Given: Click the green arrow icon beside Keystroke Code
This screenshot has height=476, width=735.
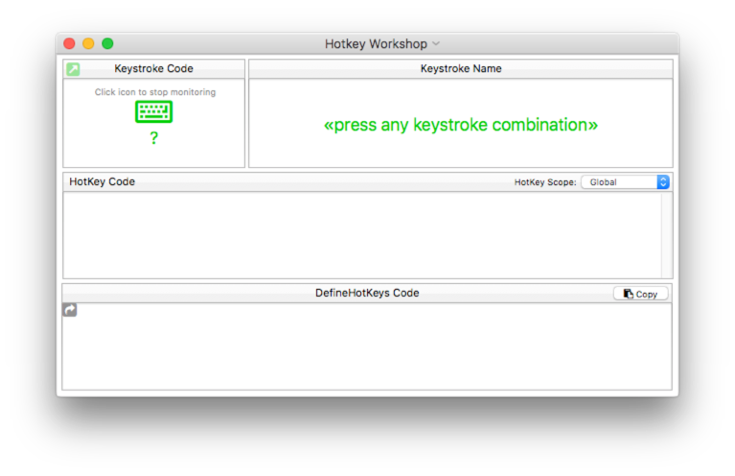Looking at the screenshot, I should click(73, 69).
